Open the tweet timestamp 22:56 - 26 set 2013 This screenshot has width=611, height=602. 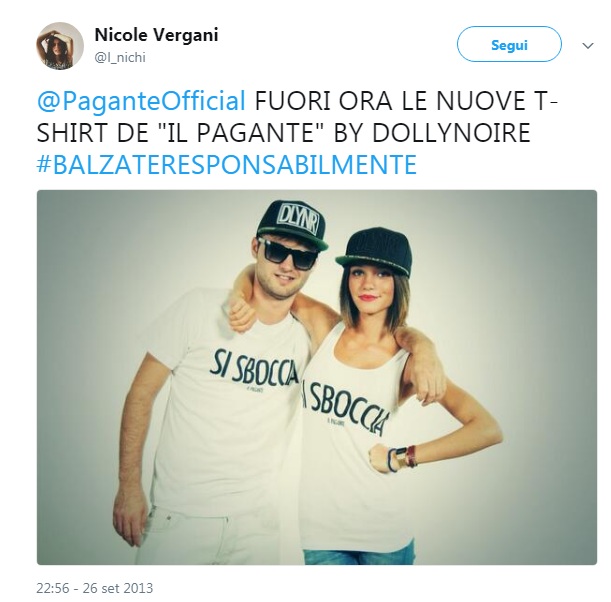(95, 588)
